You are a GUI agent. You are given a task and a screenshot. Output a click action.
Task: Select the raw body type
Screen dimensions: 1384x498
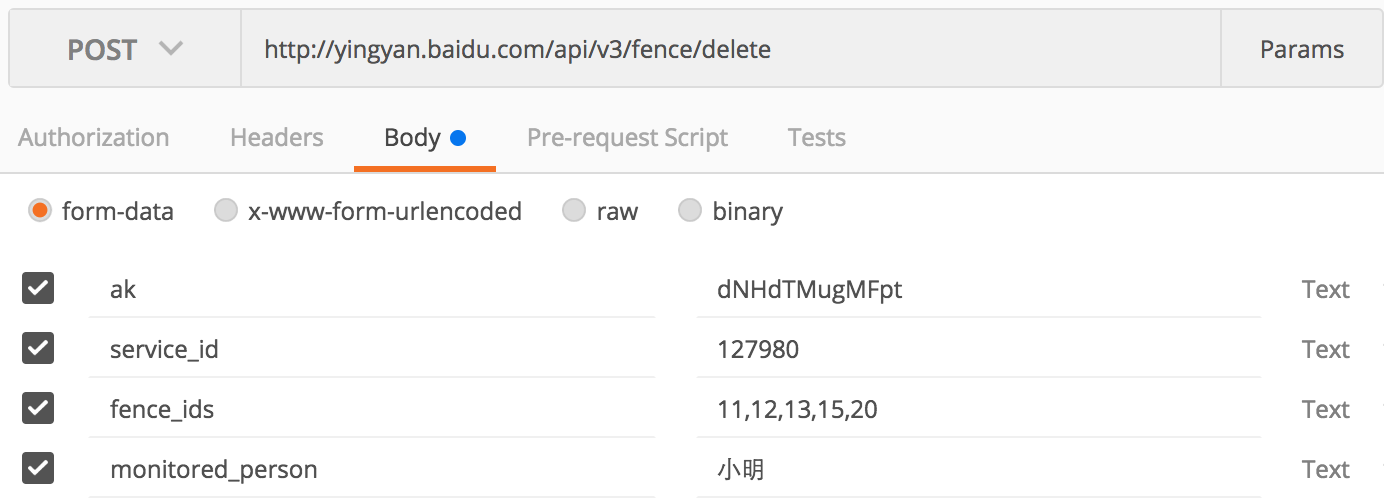tap(573, 211)
